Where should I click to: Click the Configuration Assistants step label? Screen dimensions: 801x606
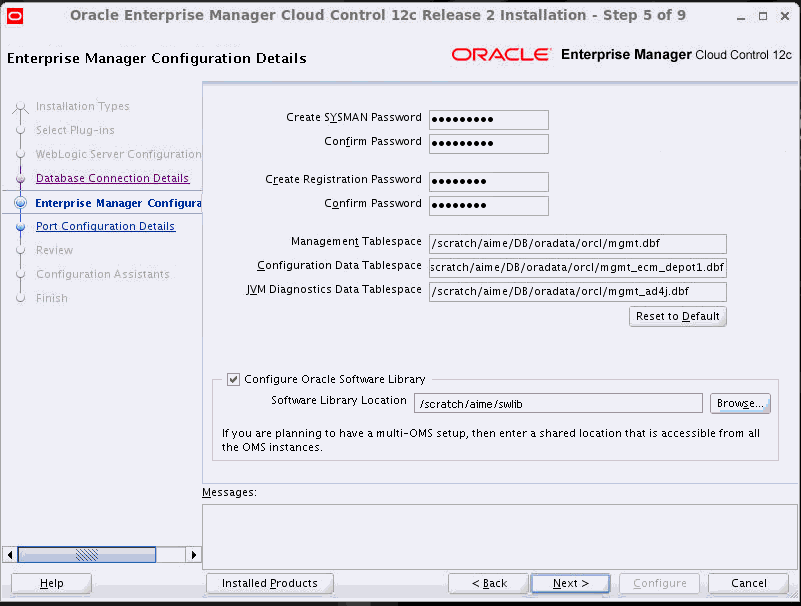click(x=102, y=274)
